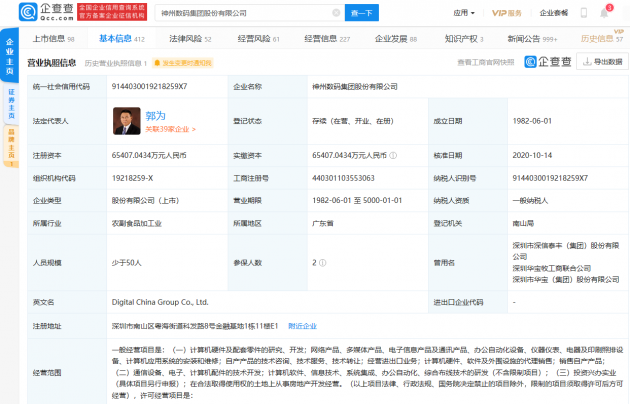
Task: Click 所属地区 value 广东省
Action: click(x=323, y=223)
